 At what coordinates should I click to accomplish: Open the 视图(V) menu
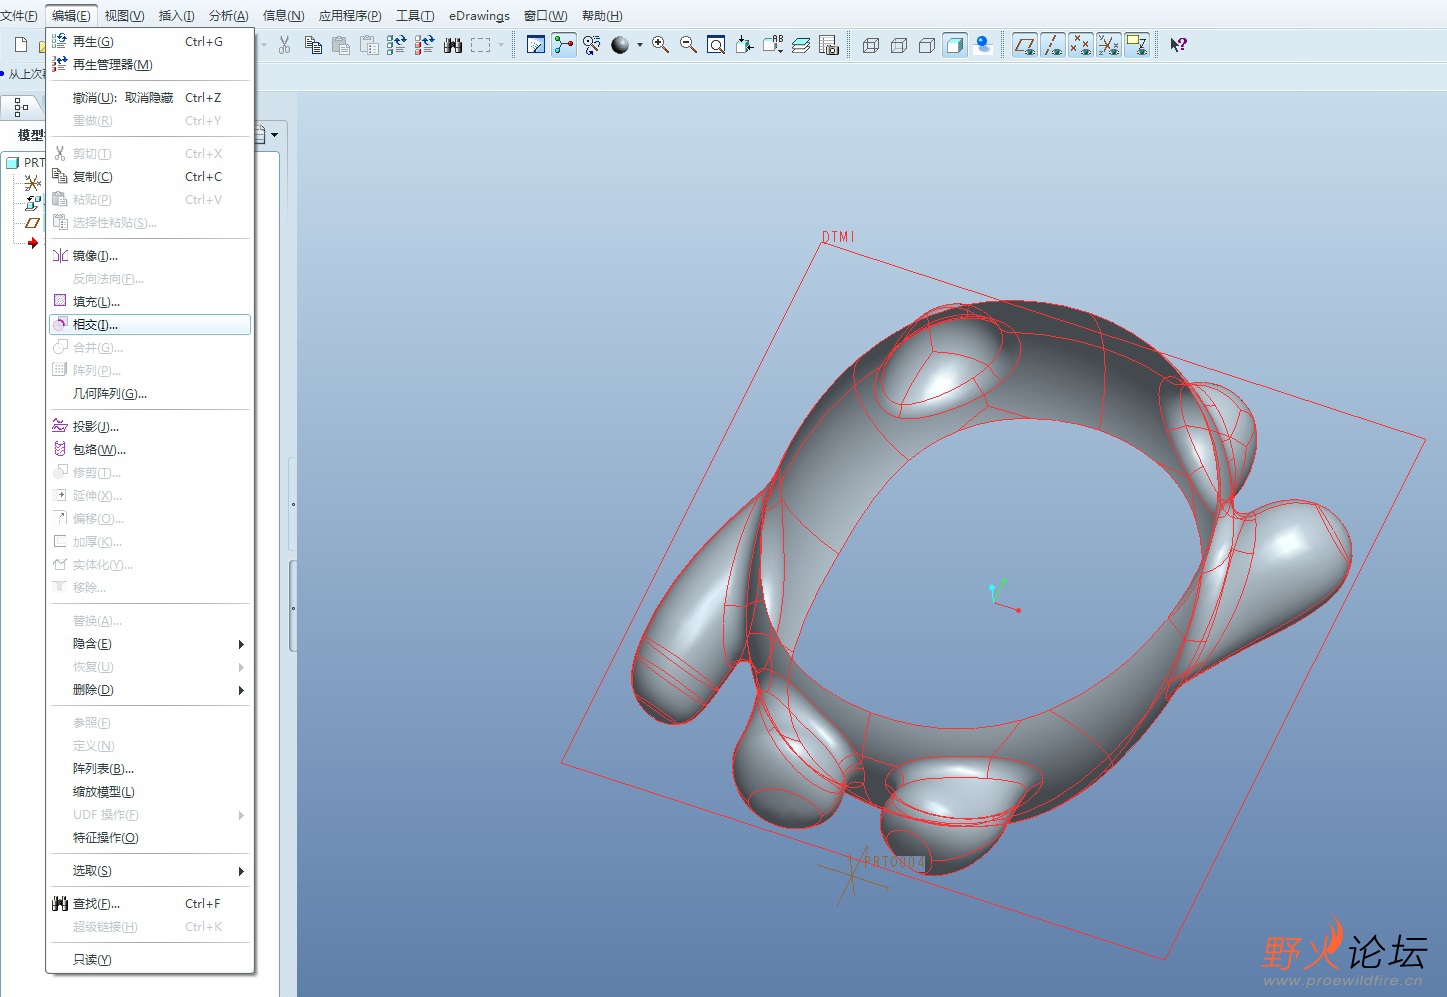click(124, 16)
